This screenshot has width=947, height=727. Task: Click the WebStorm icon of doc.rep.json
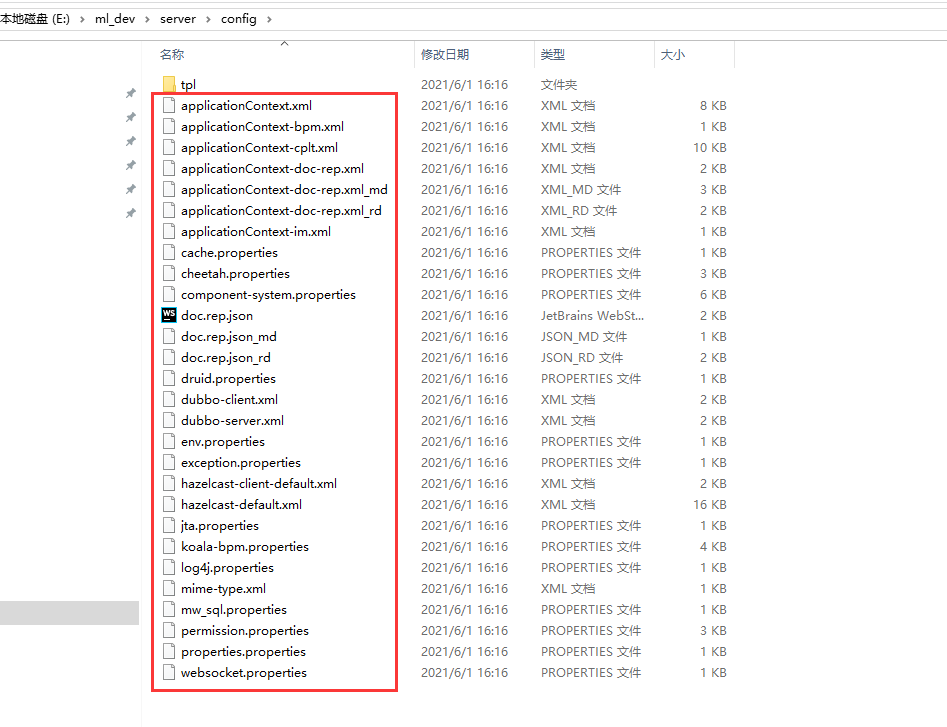point(169,315)
